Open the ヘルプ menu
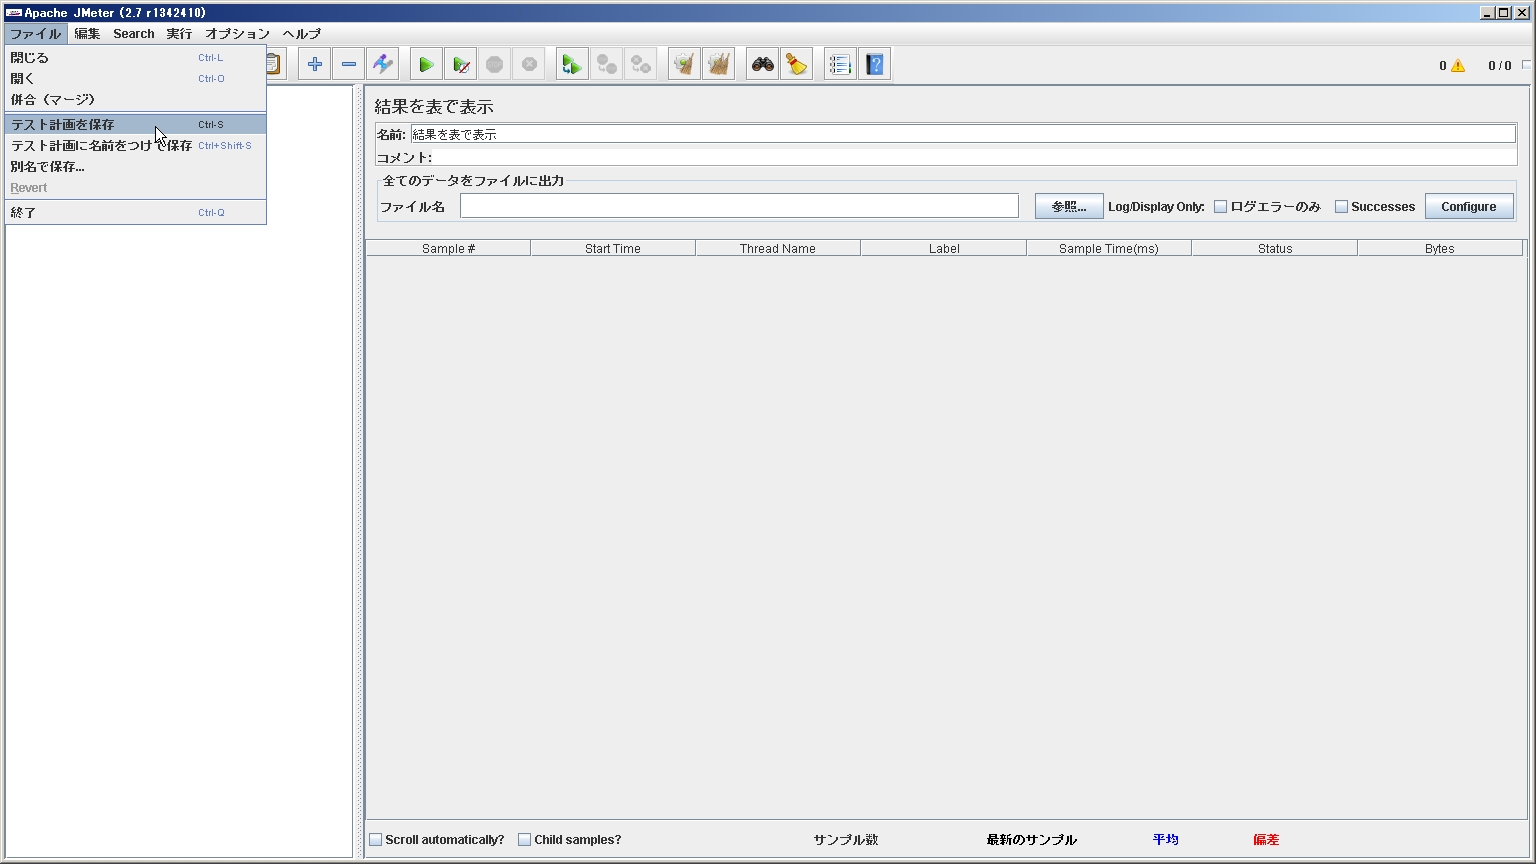 click(x=301, y=34)
